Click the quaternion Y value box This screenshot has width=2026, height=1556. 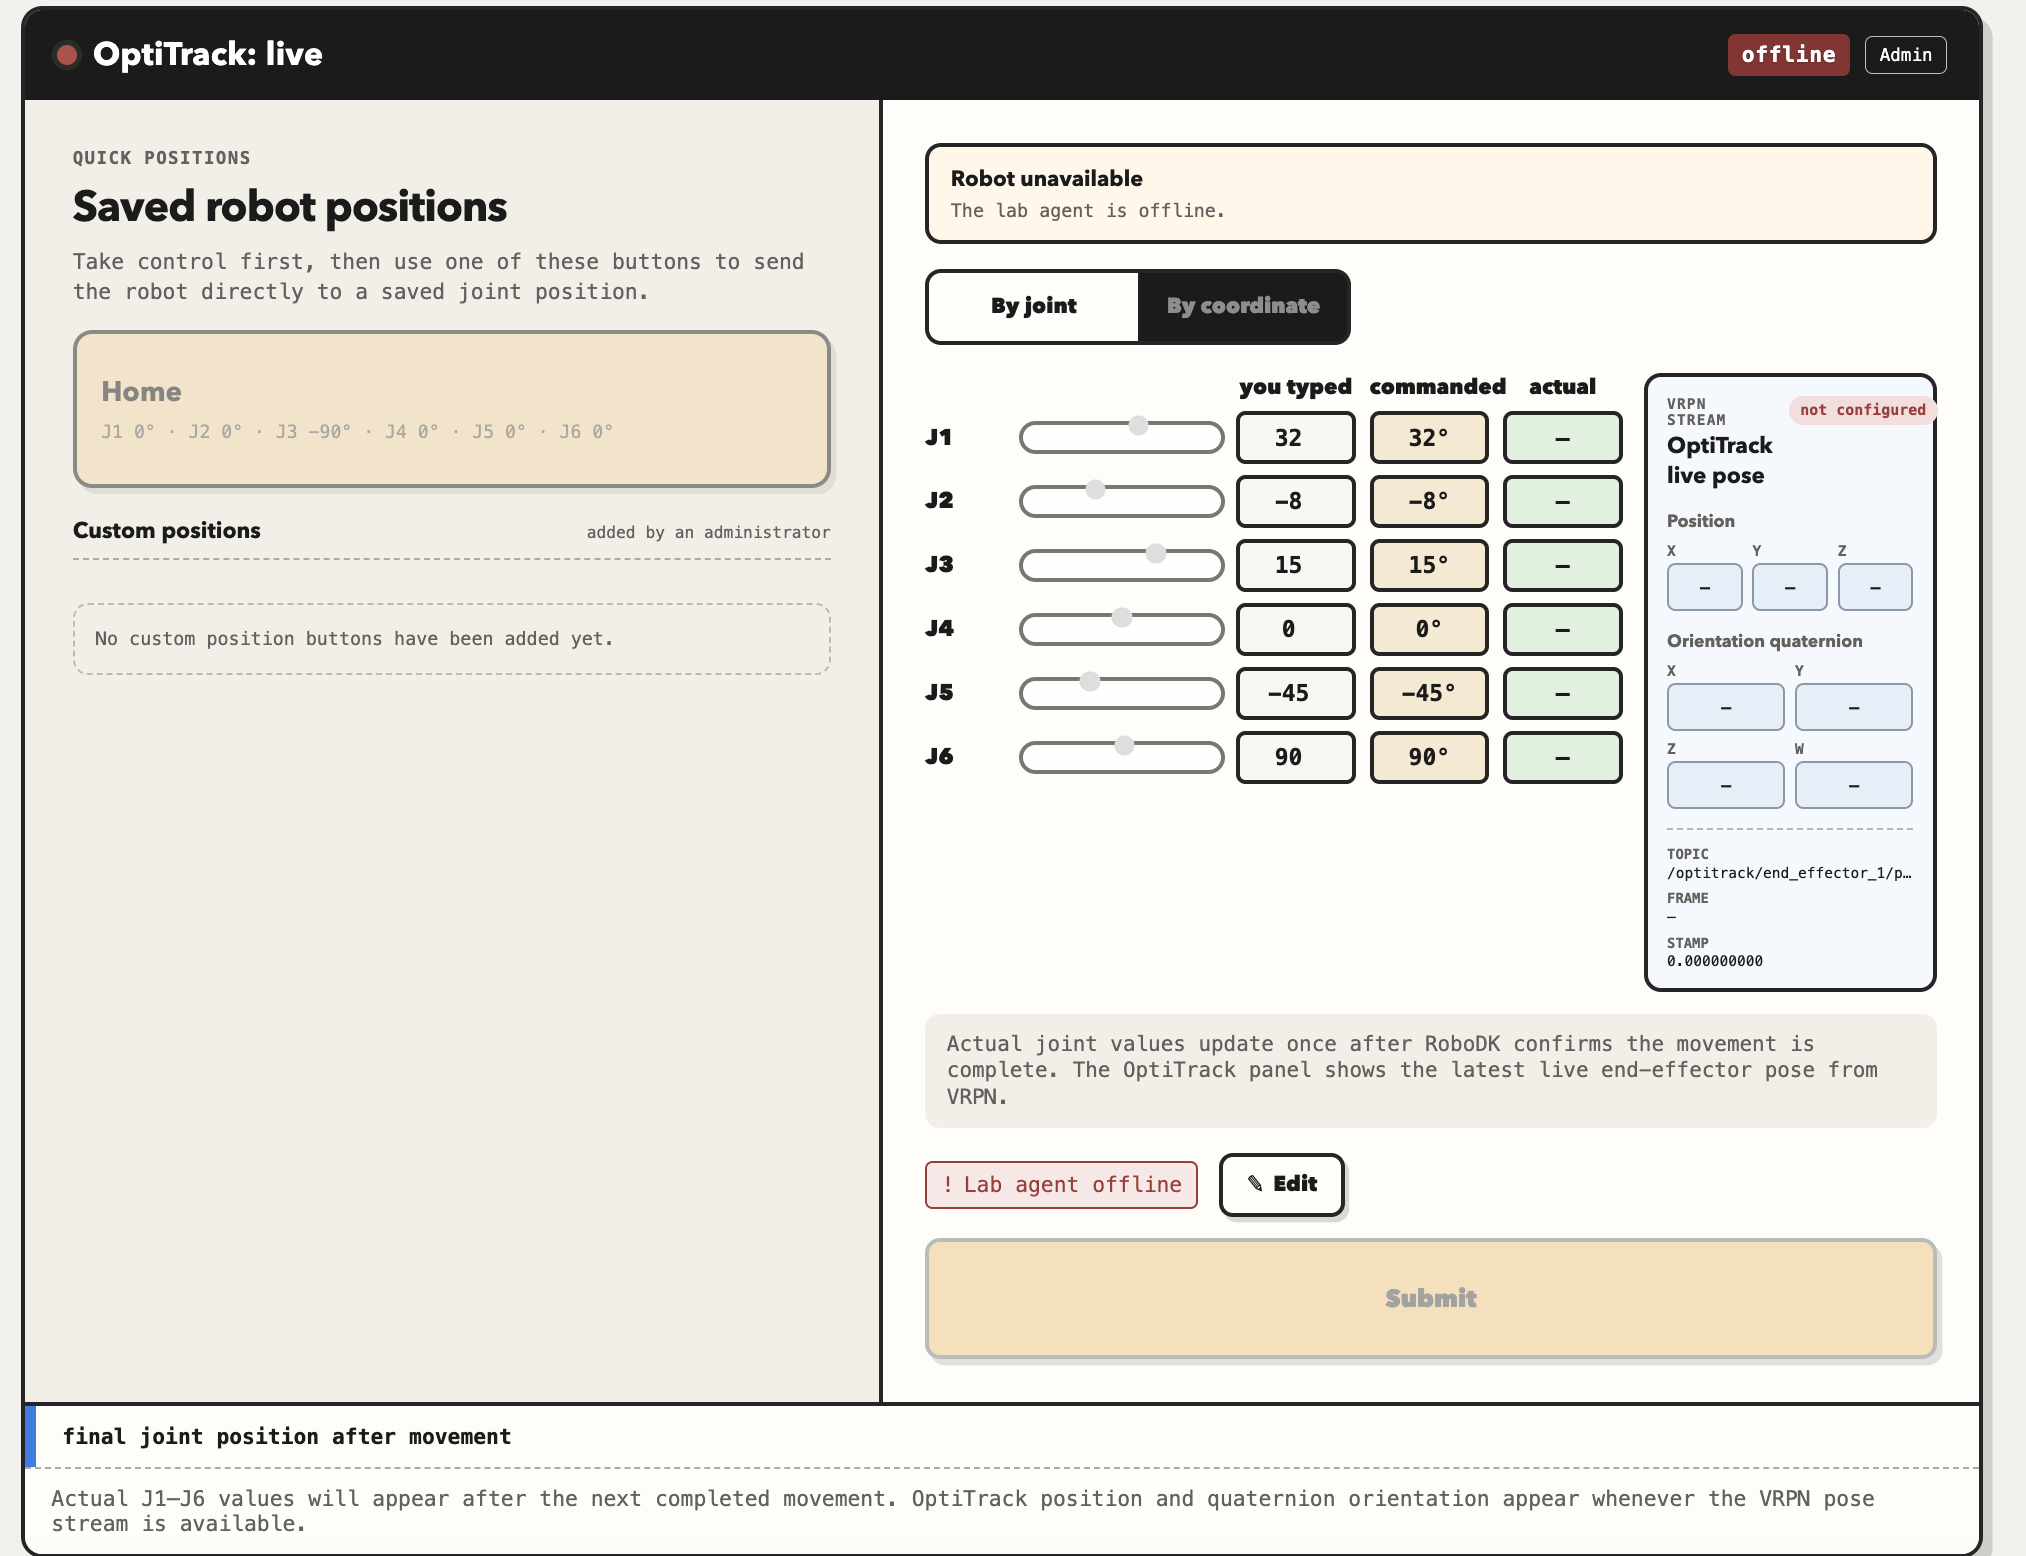[1853, 707]
